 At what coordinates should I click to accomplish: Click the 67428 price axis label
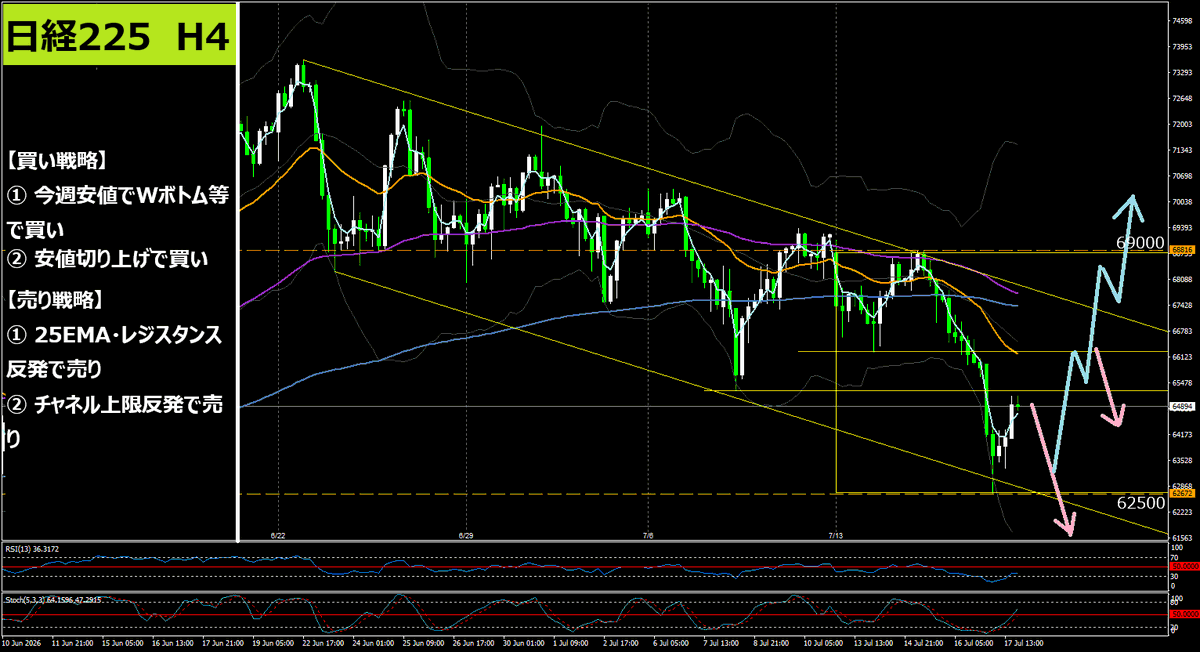coord(1181,306)
